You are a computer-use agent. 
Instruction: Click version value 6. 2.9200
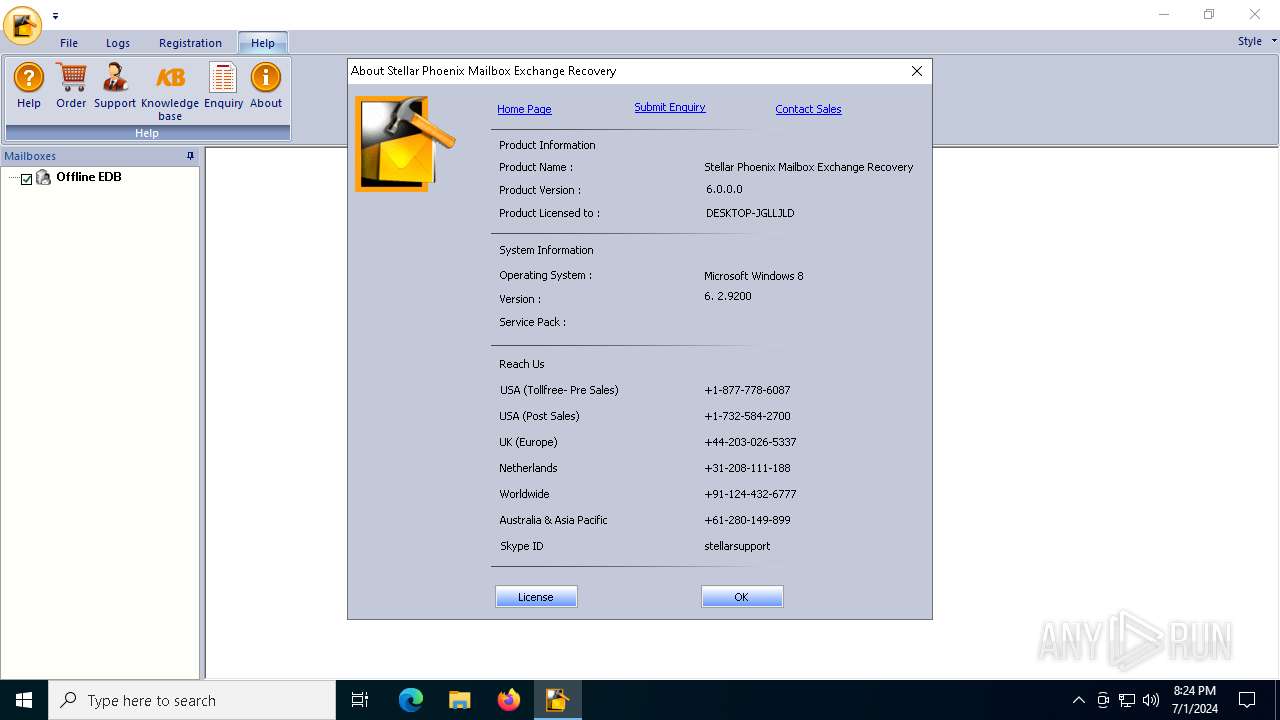click(x=728, y=296)
